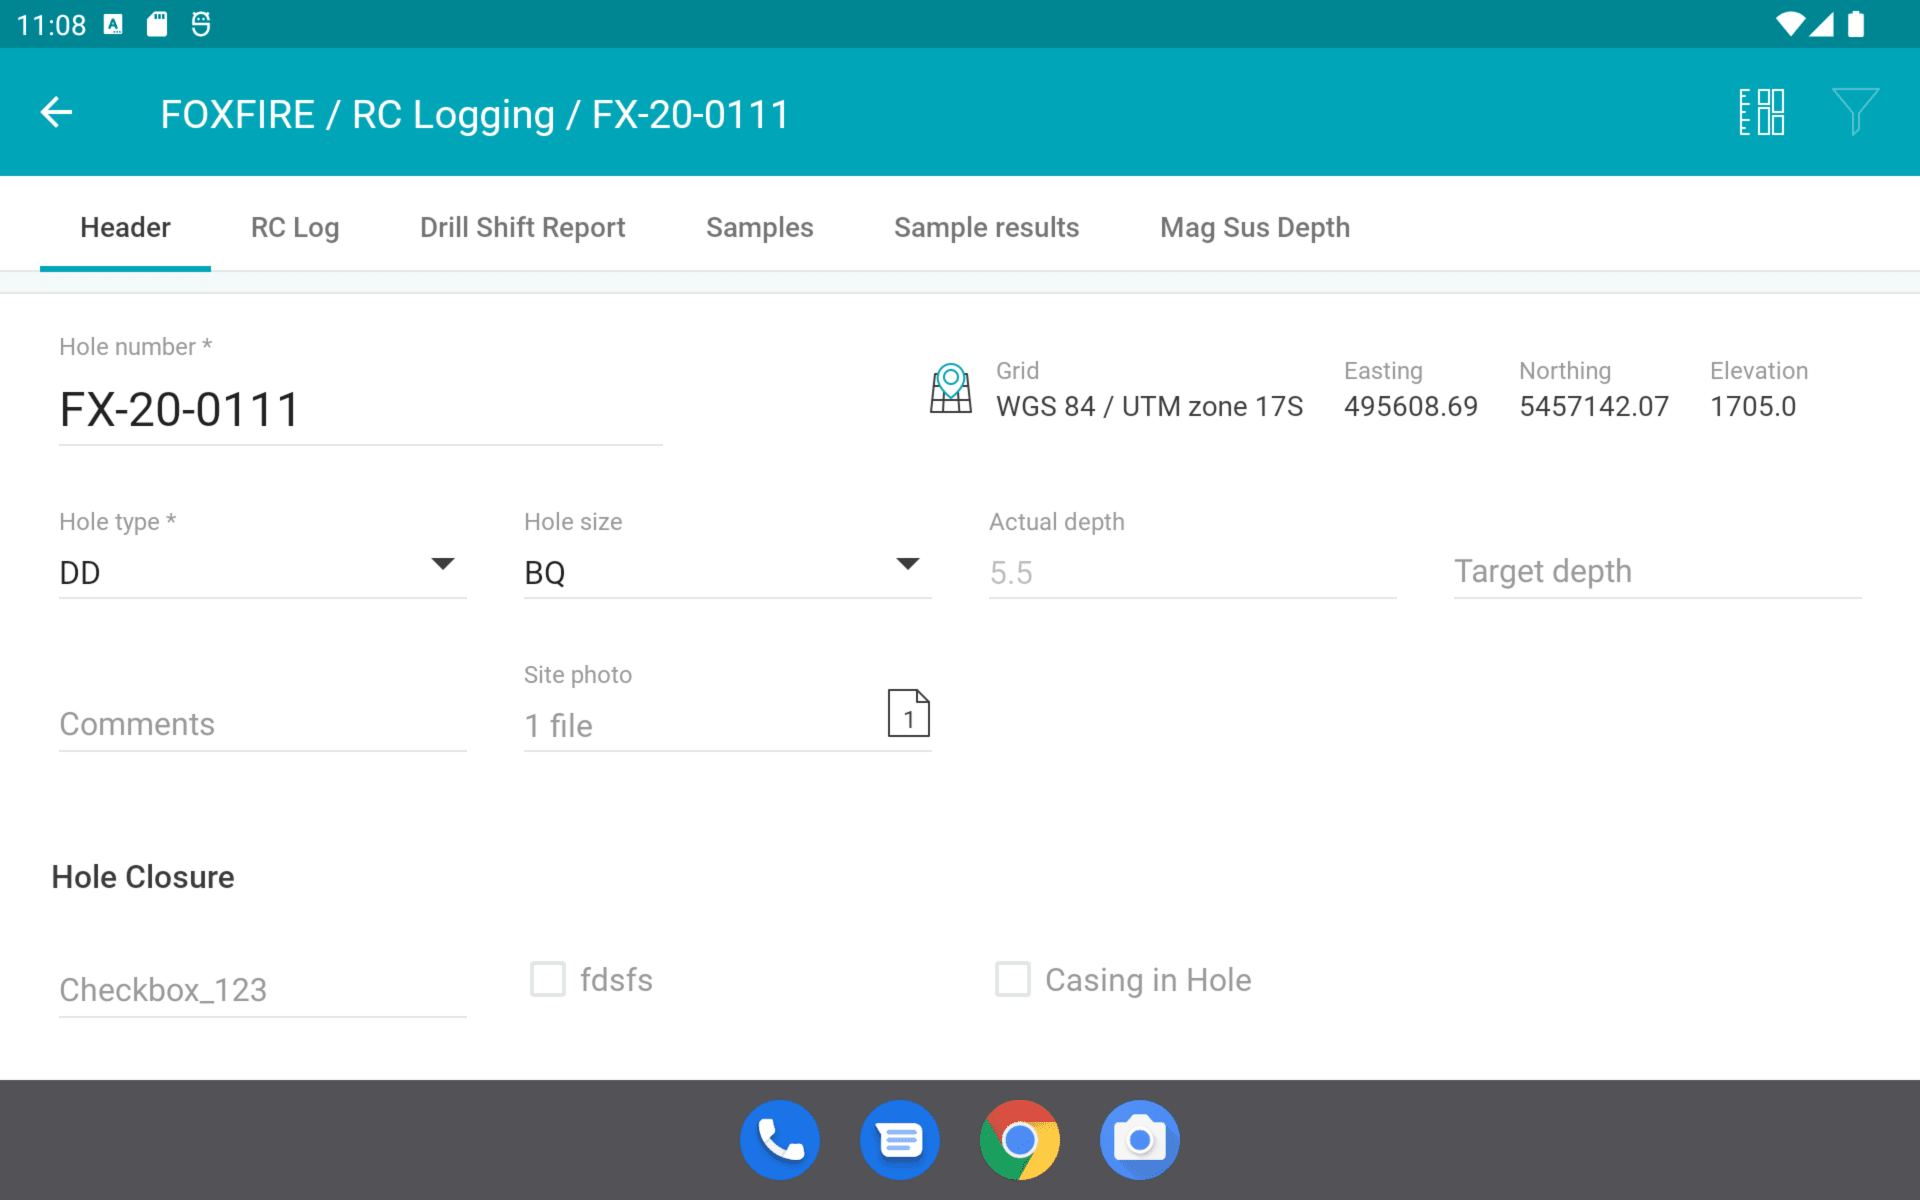Open the Messages app in dock

pos(900,1140)
